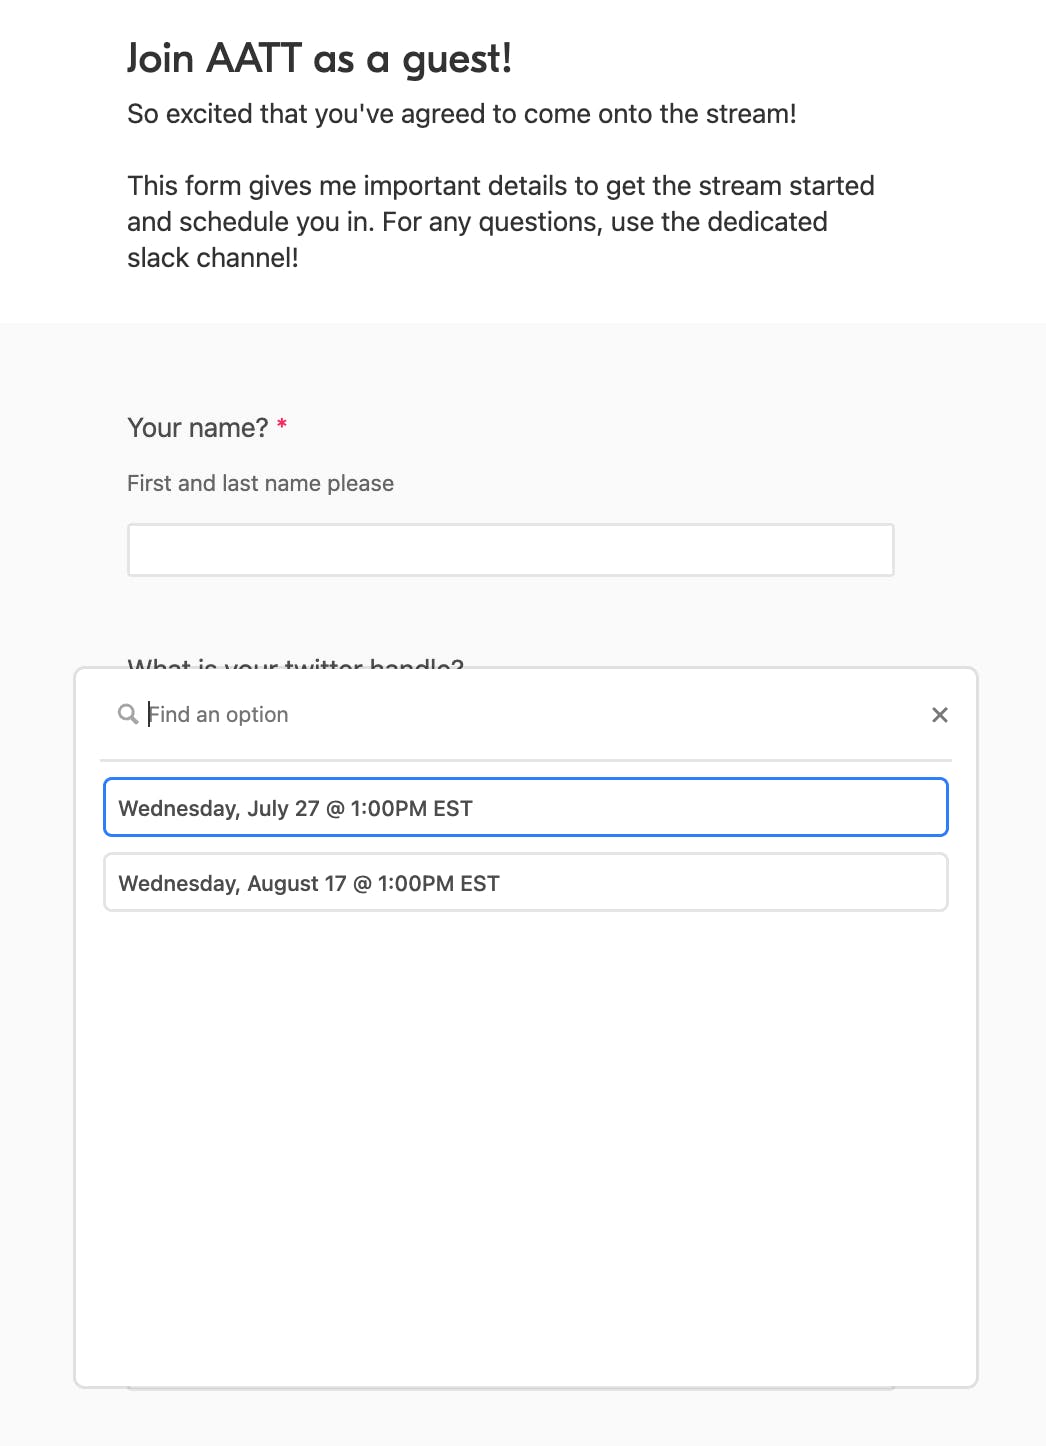Click the "Your name?" question label
Screen dimensions: 1046x1446
(198, 428)
